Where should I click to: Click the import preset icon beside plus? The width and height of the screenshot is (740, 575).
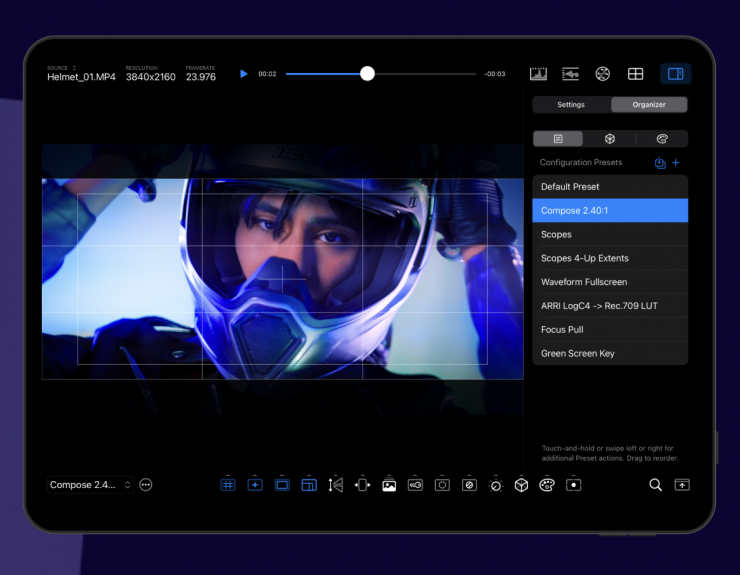[x=660, y=163]
